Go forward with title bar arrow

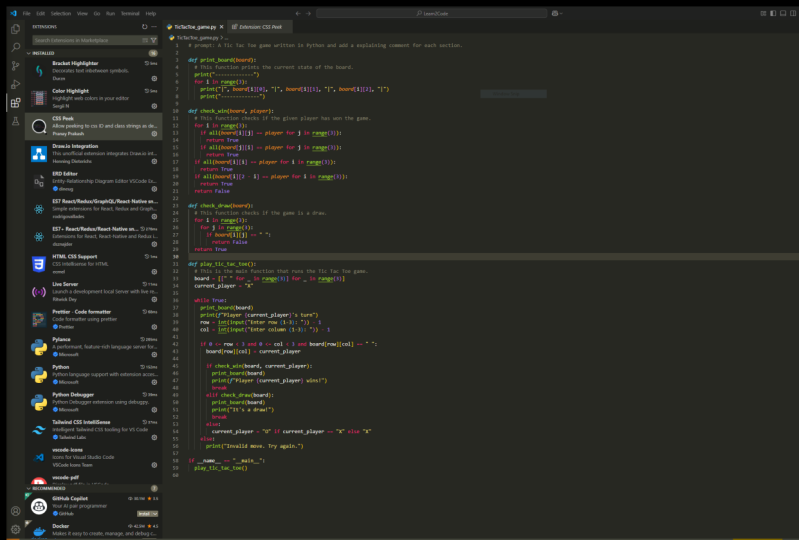[x=308, y=13]
